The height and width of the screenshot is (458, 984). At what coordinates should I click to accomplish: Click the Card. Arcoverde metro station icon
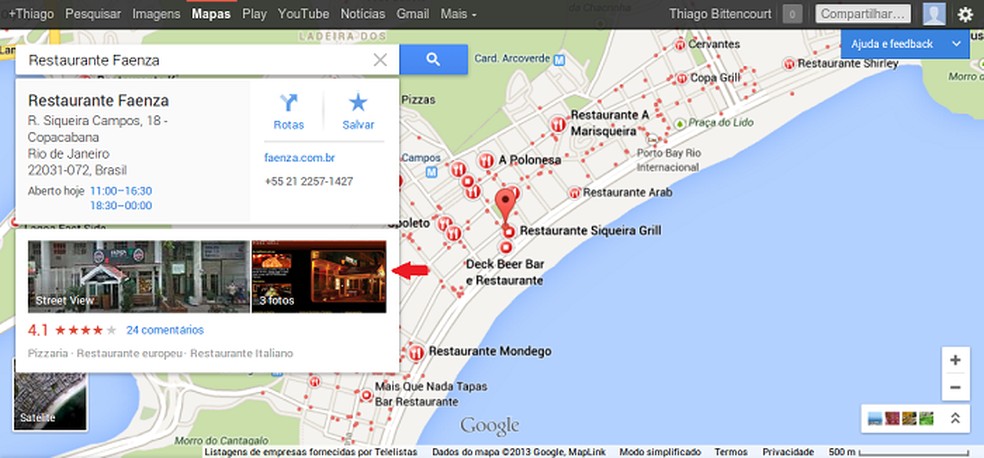pos(560,60)
